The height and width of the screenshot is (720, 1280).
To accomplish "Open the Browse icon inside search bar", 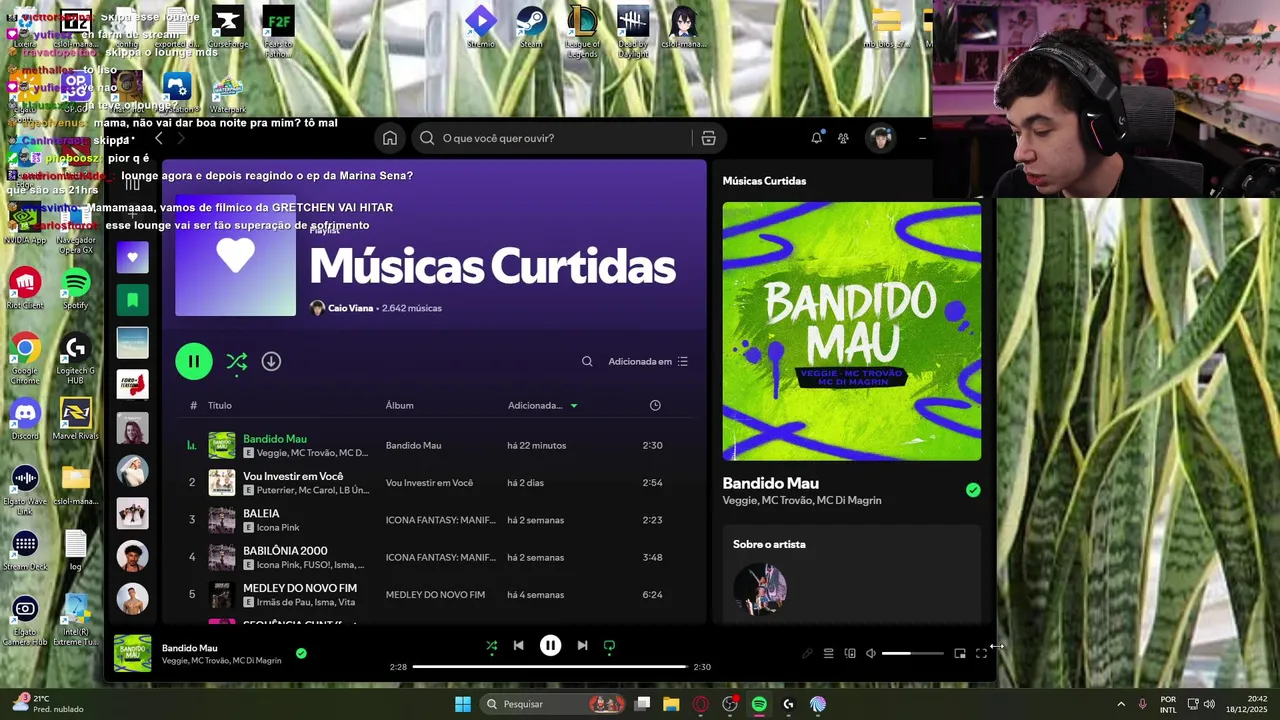I will coord(708,138).
